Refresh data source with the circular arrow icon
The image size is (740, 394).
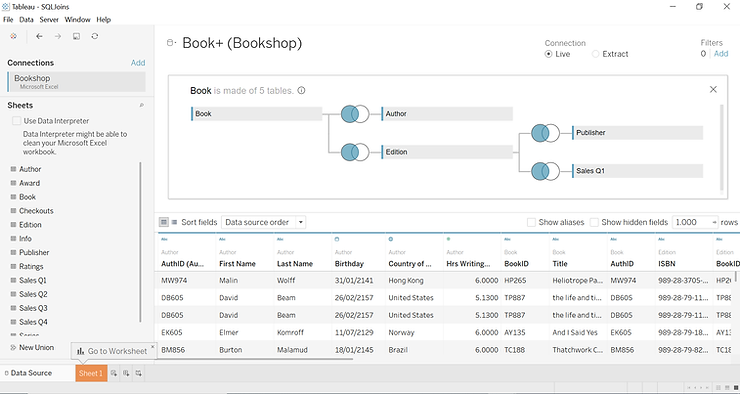coord(95,36)
